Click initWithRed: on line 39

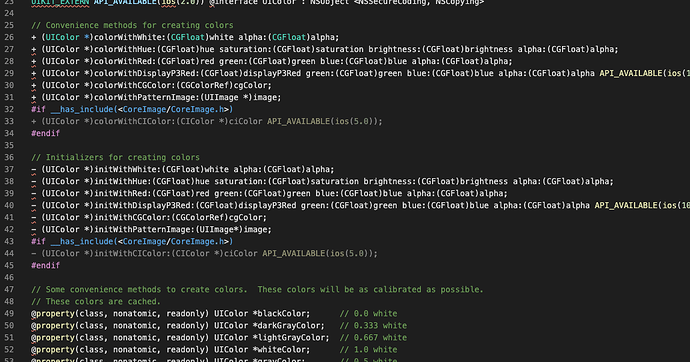click(123, 193)
